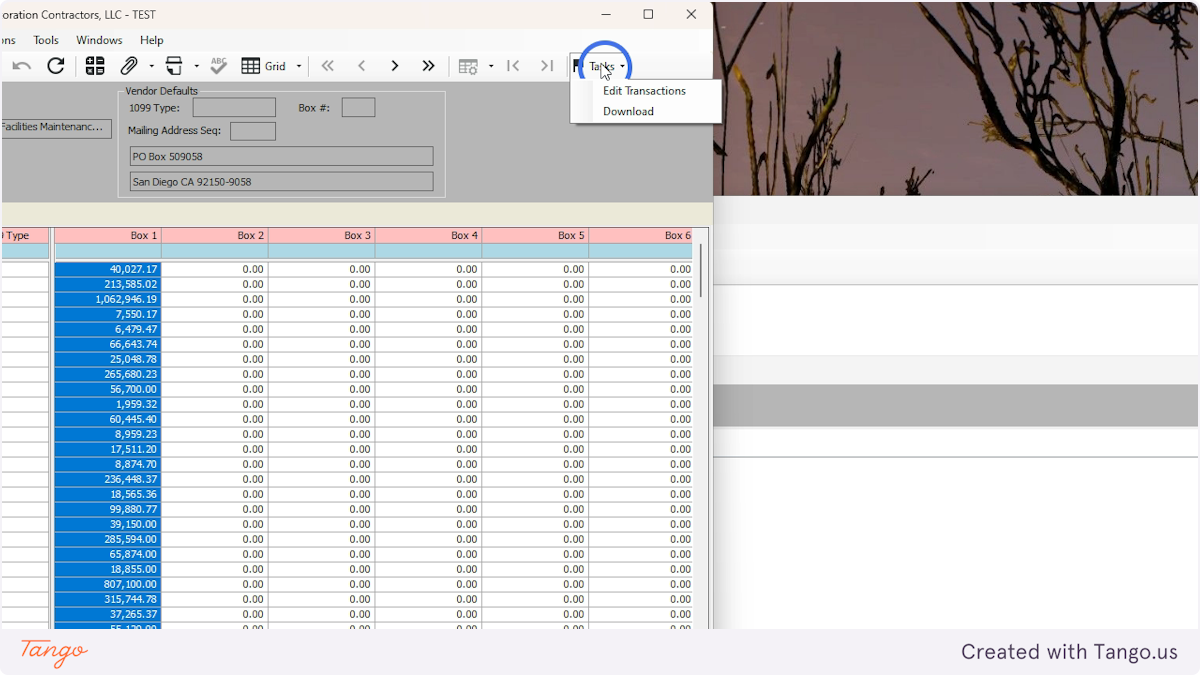This screenshot has height=675, width=1200.
Task: Select the Facilities Maintenance tab
Action: click(x=55, y=127)
